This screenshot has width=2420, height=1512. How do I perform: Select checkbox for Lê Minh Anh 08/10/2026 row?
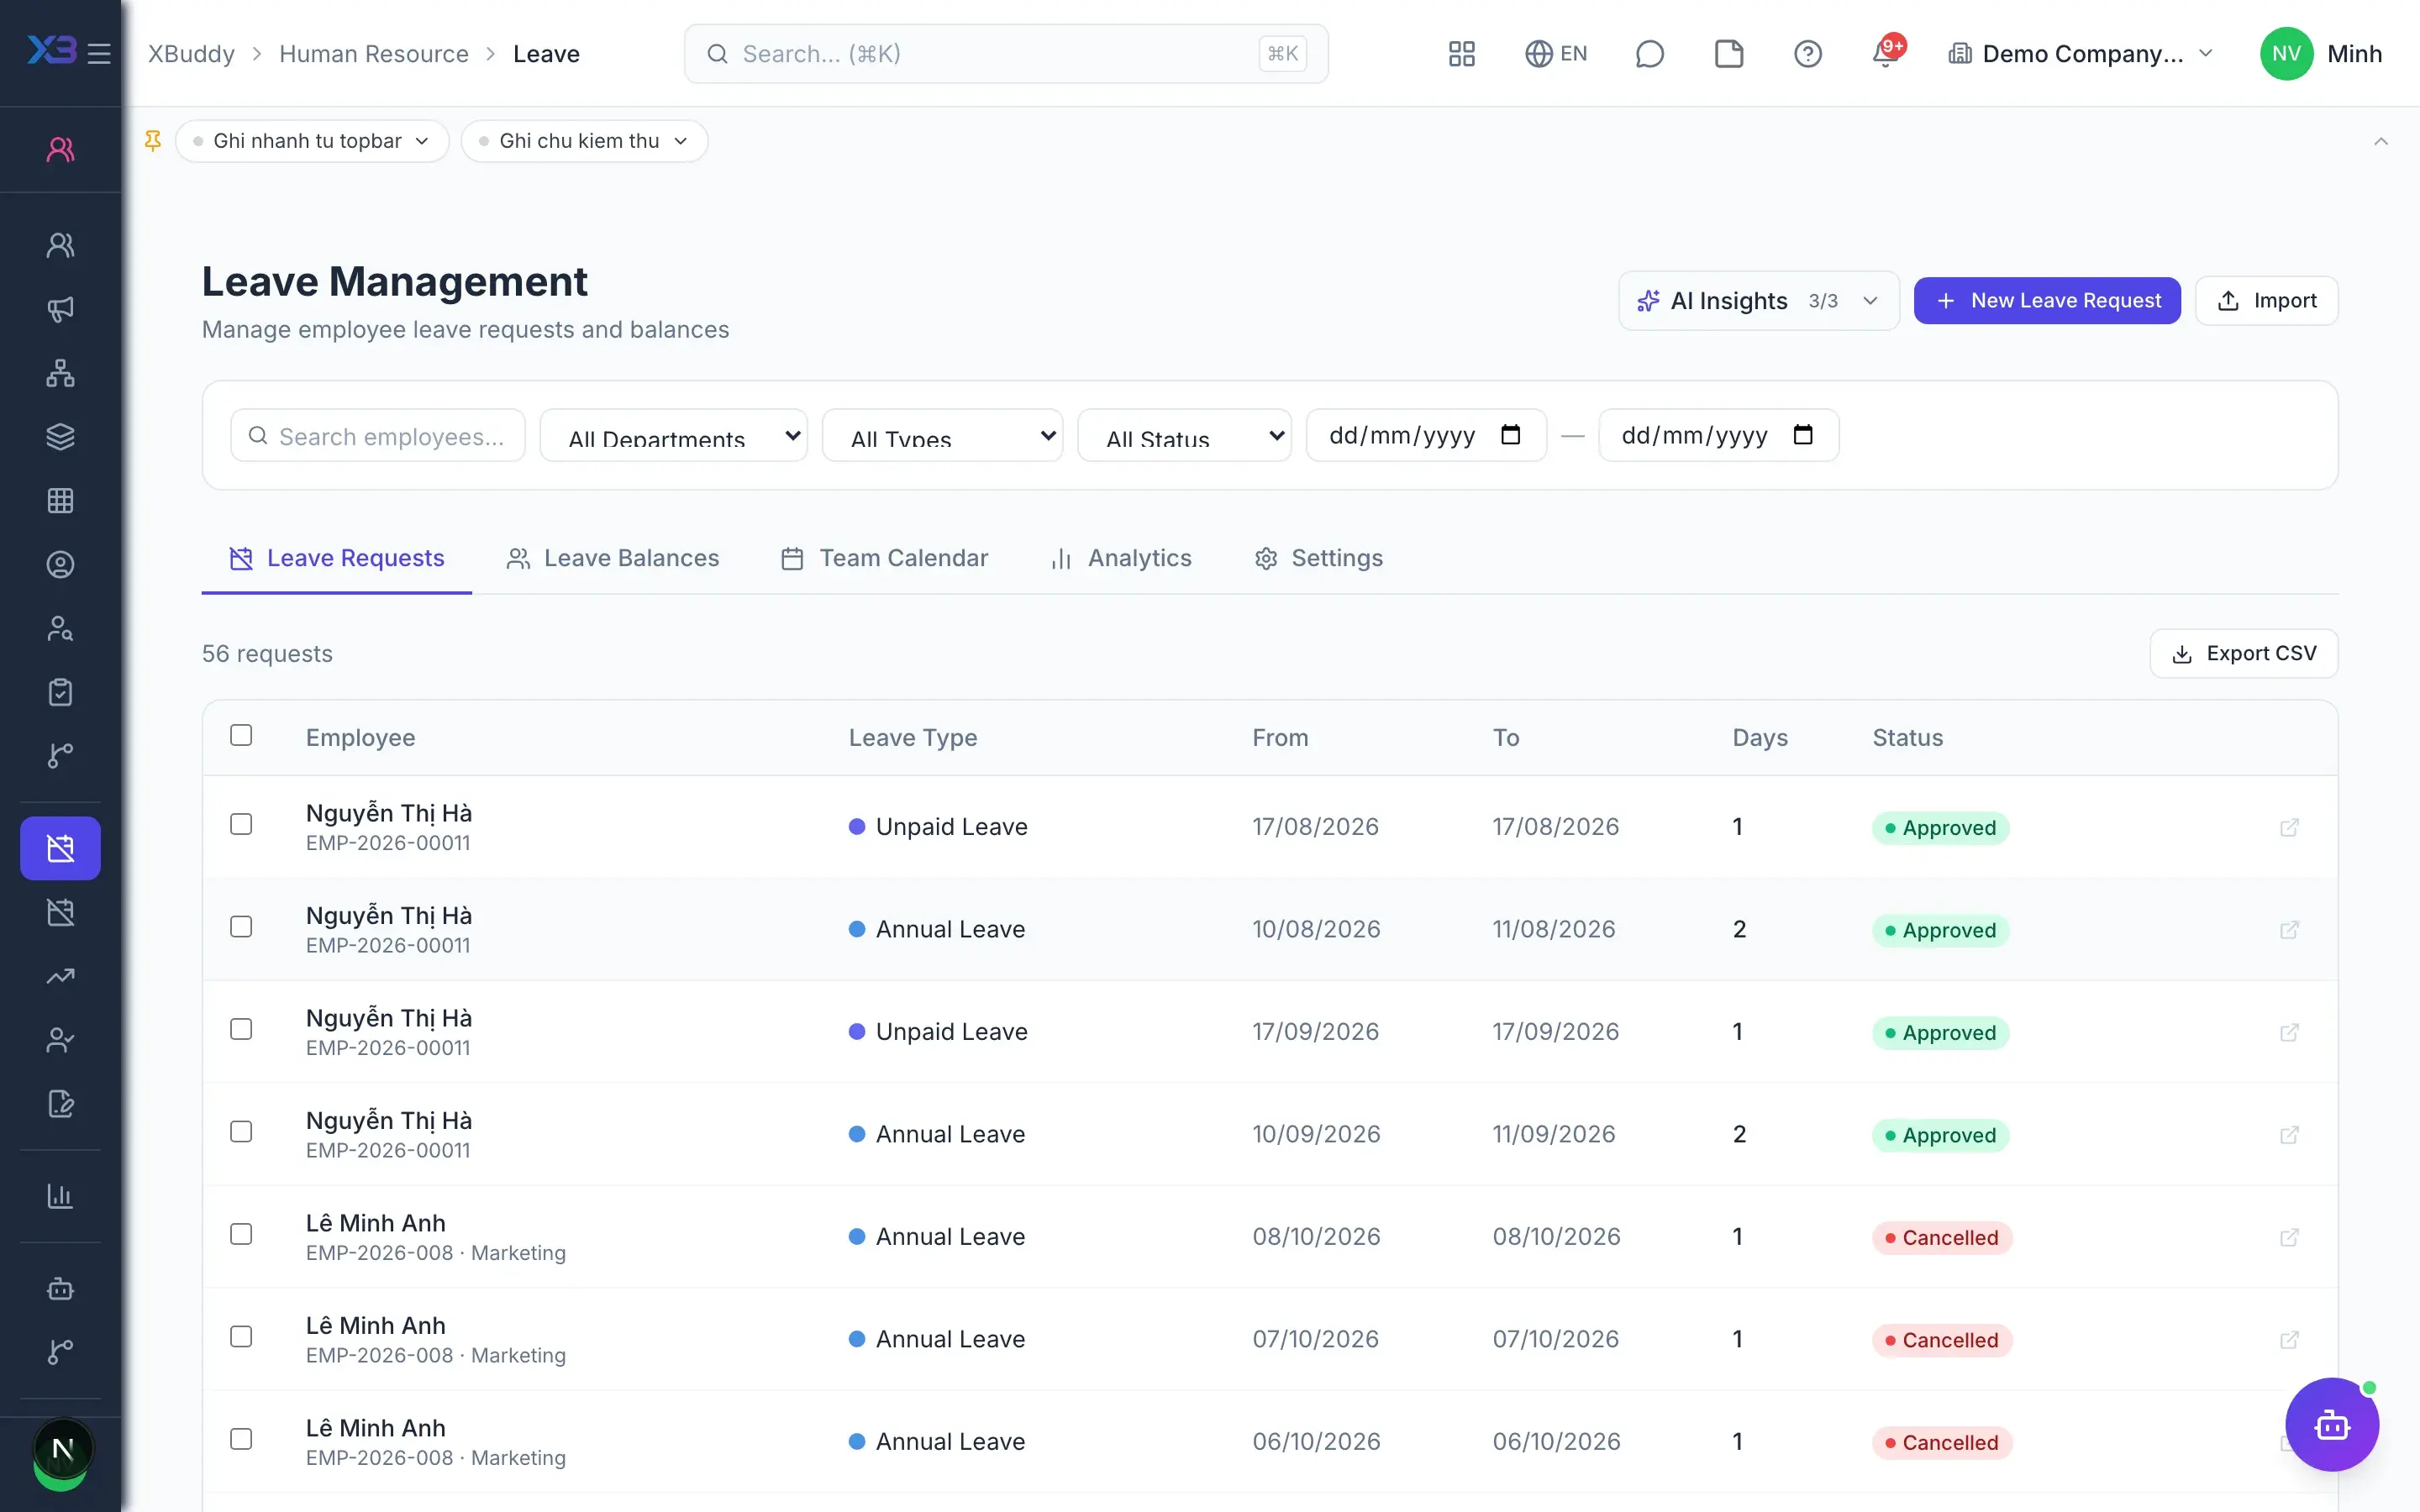tap(241, 1234)
